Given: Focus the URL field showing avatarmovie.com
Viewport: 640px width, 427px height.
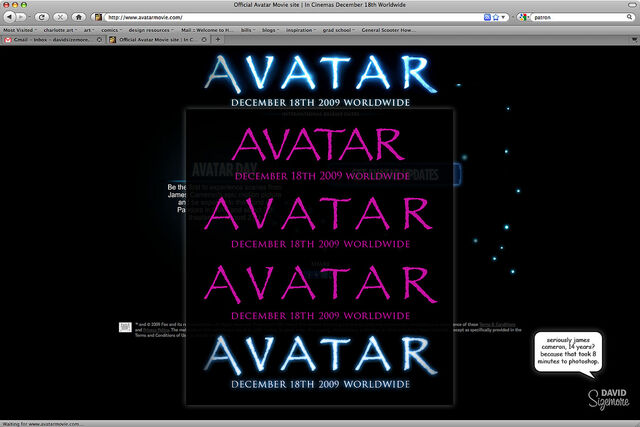Looking at the screenshot, I should click(293, 17).
